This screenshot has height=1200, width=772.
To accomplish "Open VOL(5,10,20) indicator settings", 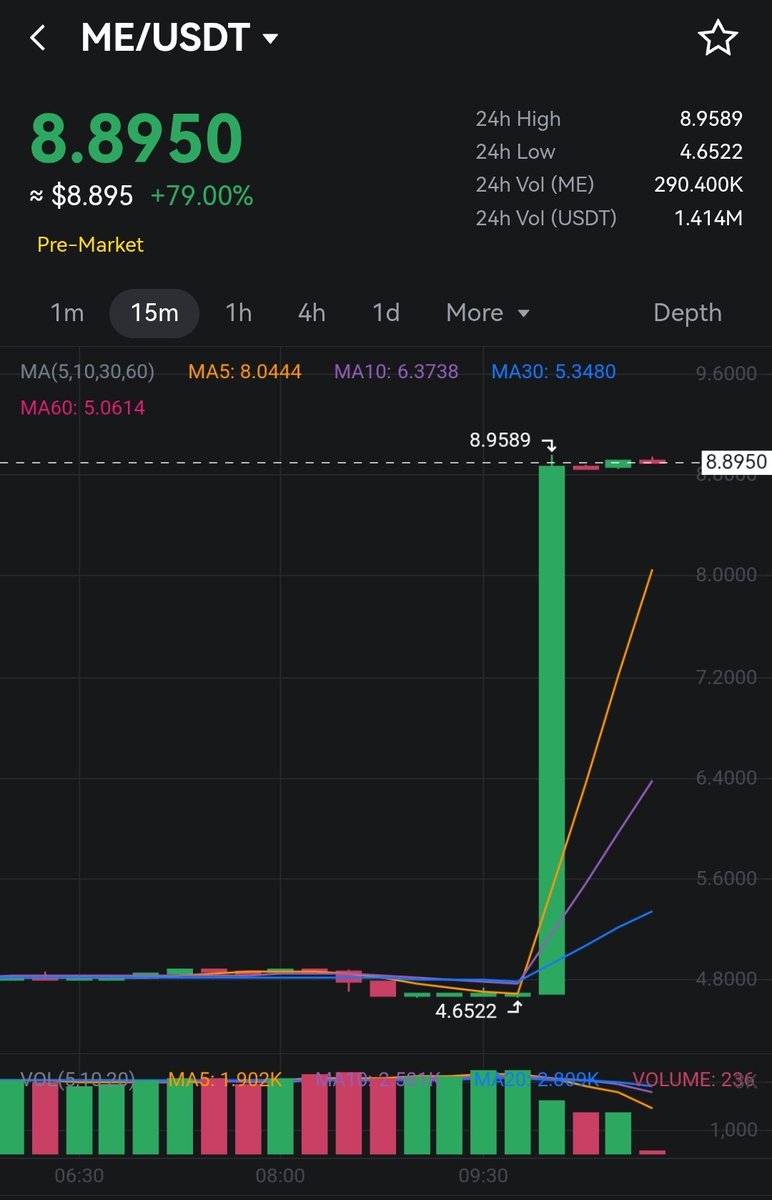I will pyautogui.click(x=78, y=1080).
